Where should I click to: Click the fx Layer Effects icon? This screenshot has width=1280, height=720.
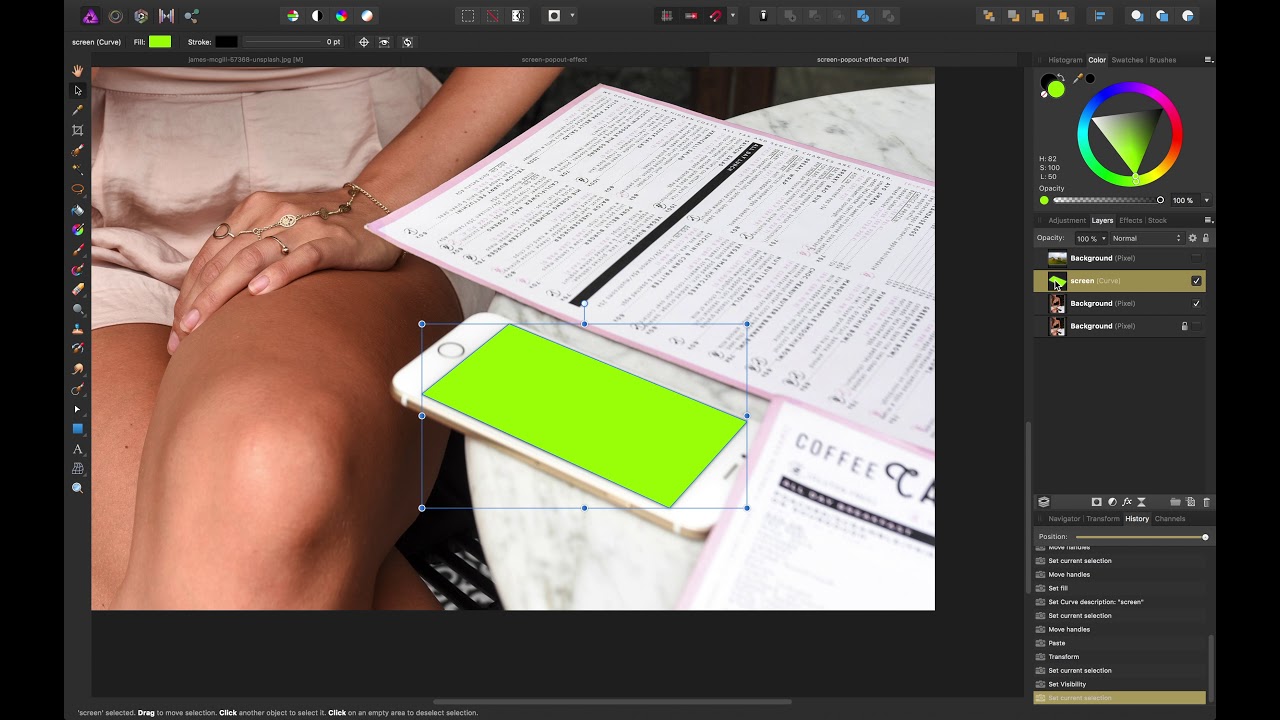1127,502
